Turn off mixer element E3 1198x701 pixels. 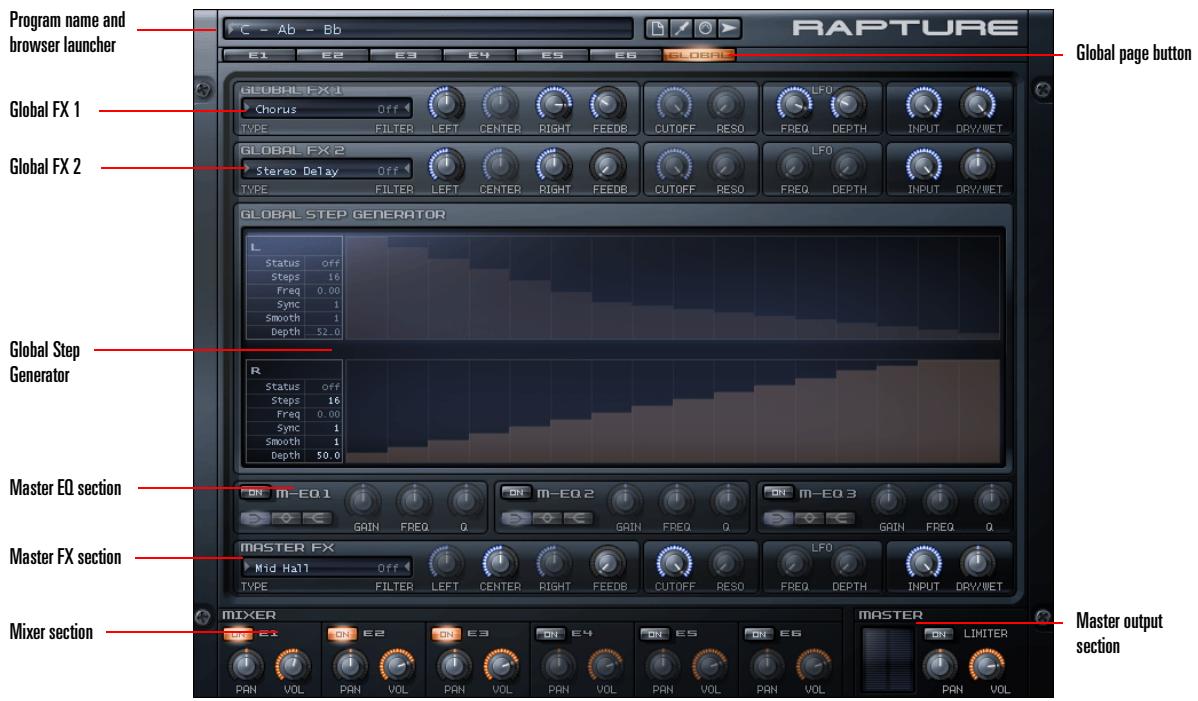(446, 634)
